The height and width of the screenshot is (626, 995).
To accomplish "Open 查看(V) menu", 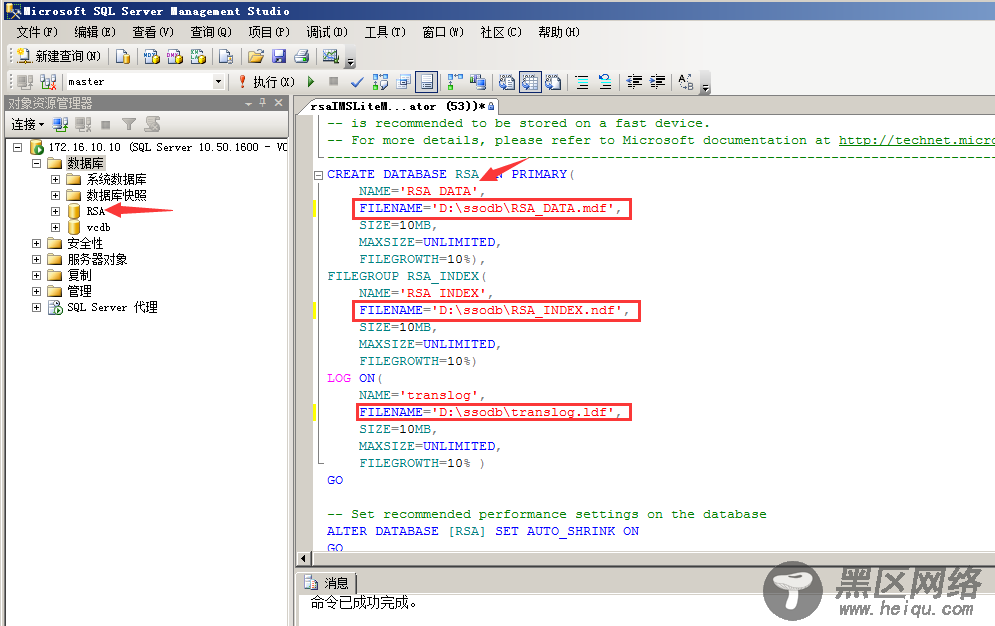I will pyautogui.click(x=152, y=32).
